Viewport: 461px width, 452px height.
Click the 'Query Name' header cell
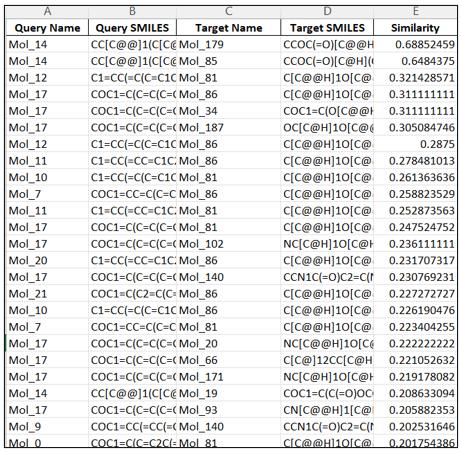click(47, 27)
